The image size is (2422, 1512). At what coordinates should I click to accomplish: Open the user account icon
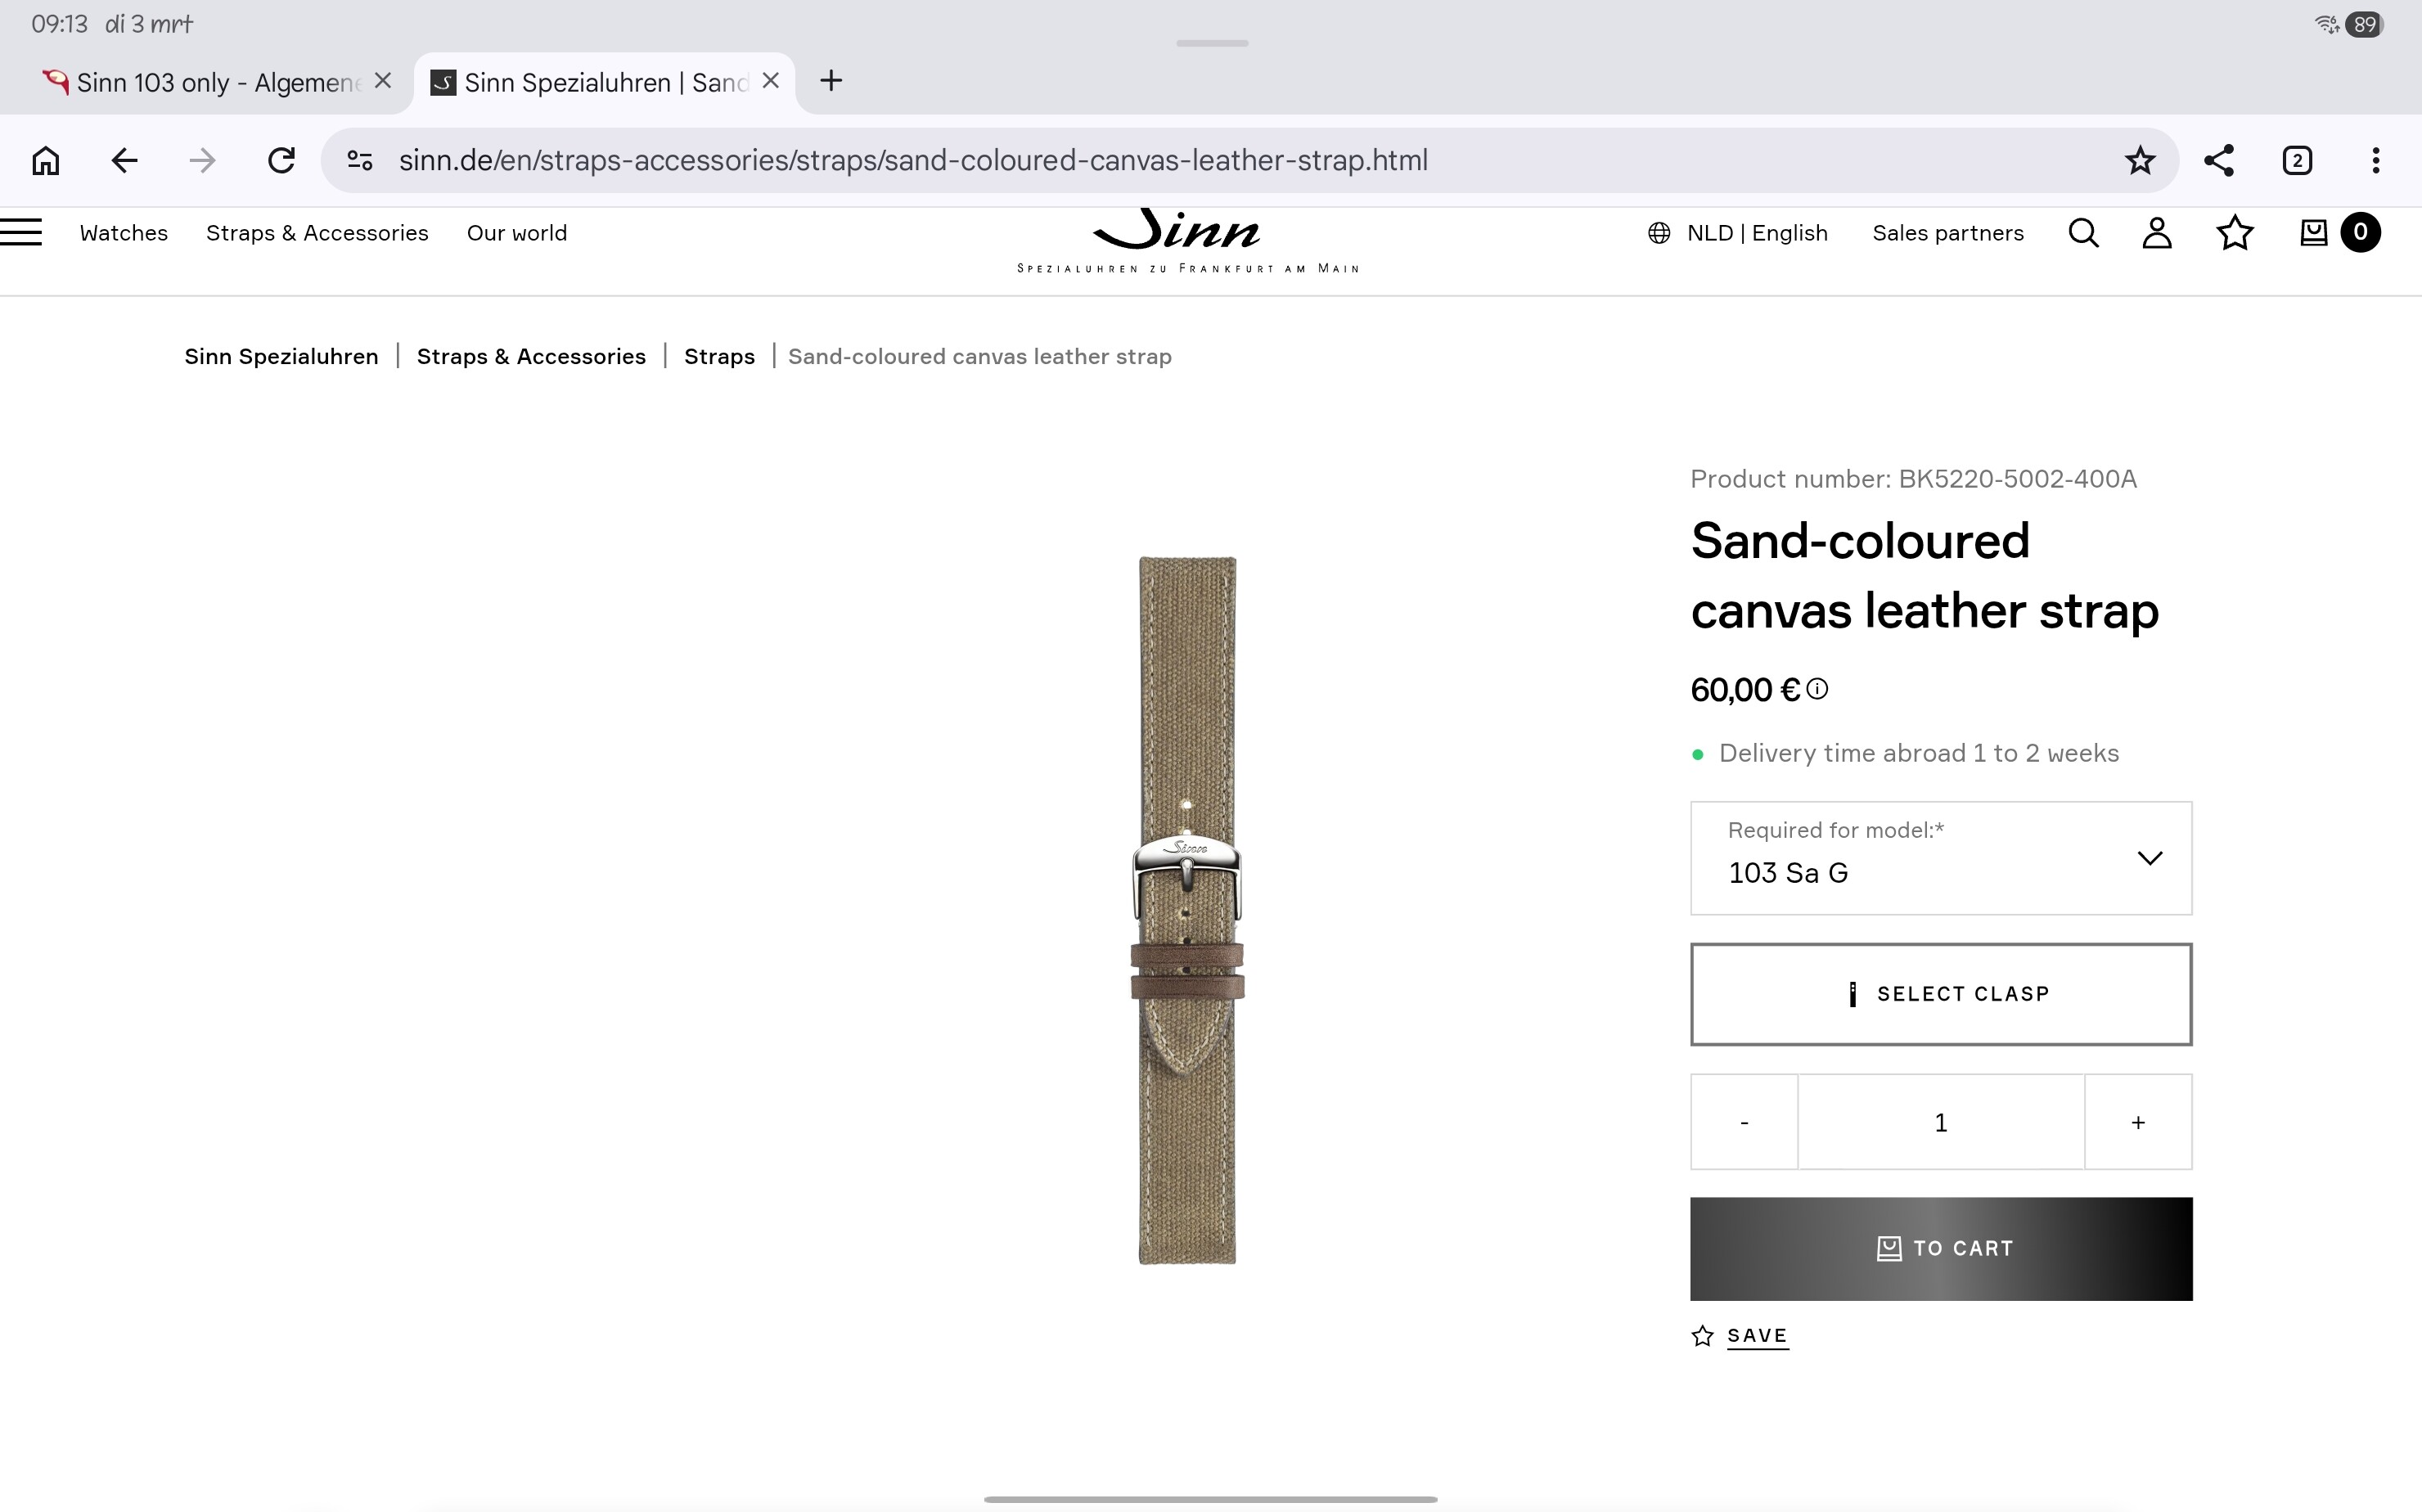point(2157,233)
